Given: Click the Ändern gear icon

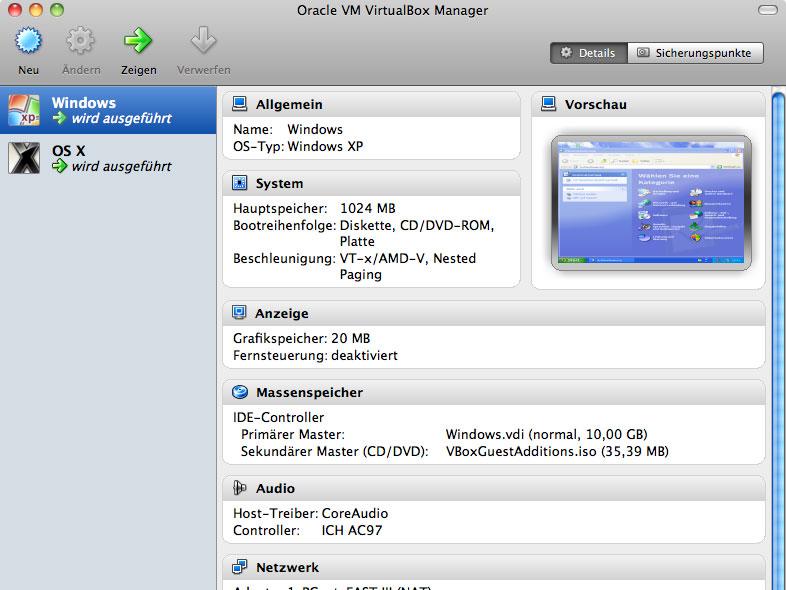Looking at the screenshot, I should point(80,41).
